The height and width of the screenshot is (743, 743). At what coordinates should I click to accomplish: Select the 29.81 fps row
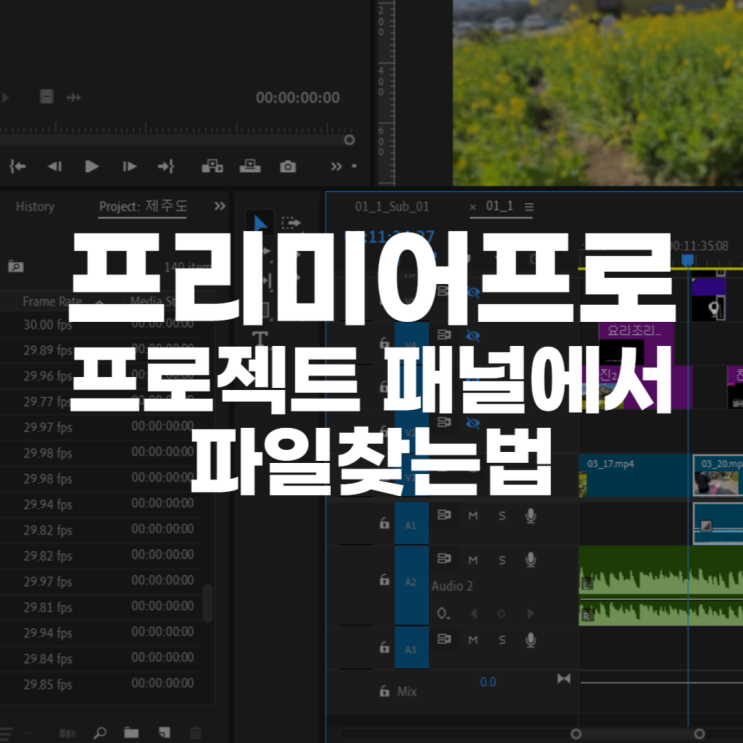pos(101,607)
